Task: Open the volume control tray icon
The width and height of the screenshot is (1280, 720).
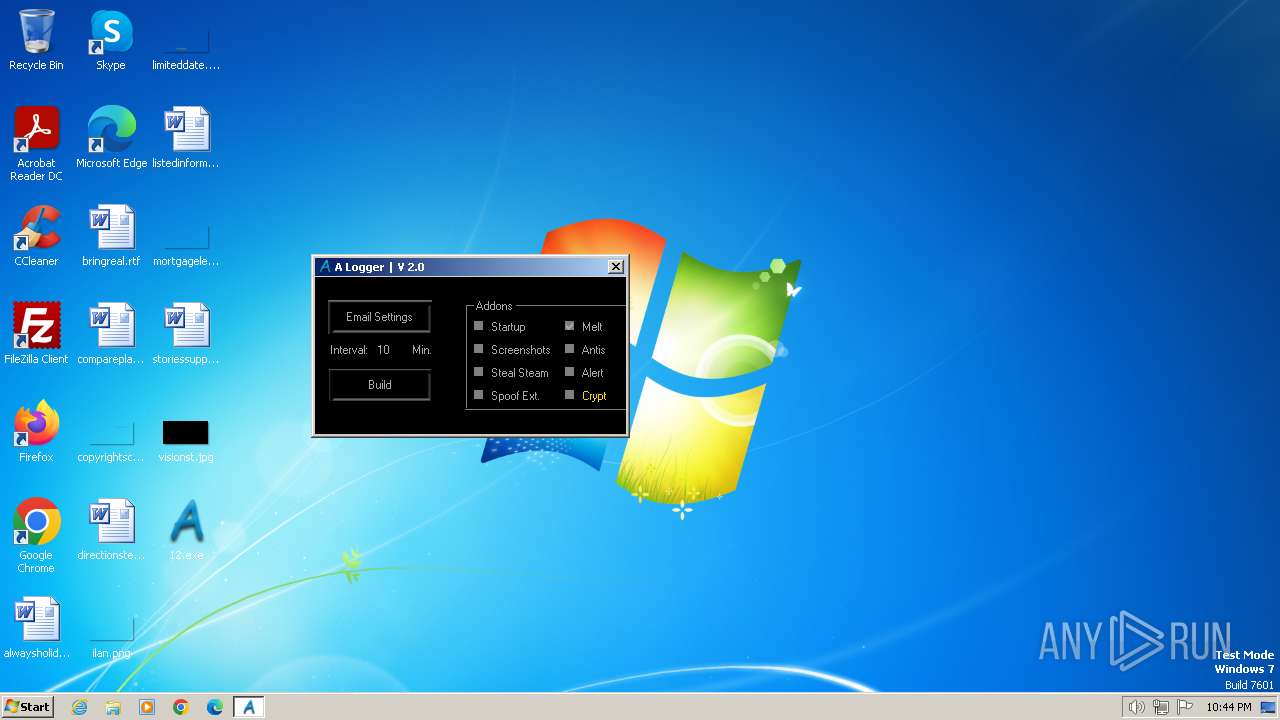Action: click(x=1136, y=707)
